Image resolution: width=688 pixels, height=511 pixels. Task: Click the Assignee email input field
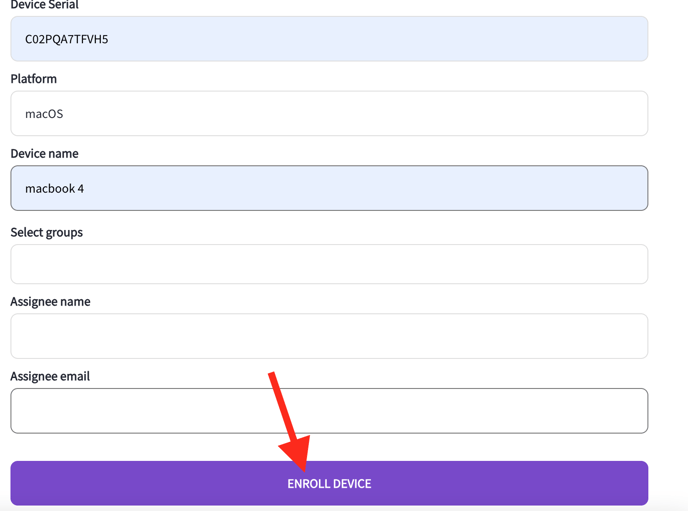tap(329, 411)
